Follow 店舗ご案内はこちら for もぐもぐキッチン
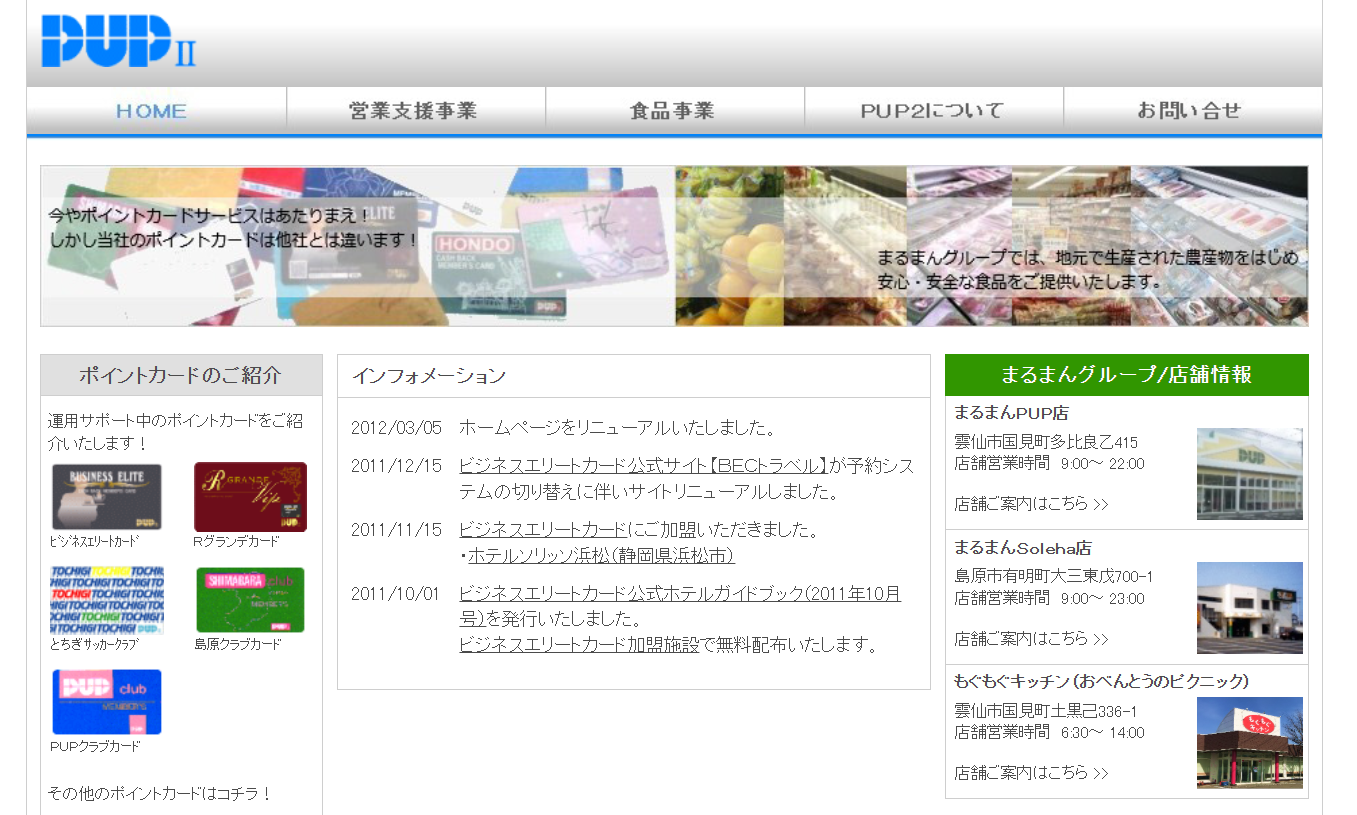The image size is (1357, 815). coord(1031,772)
